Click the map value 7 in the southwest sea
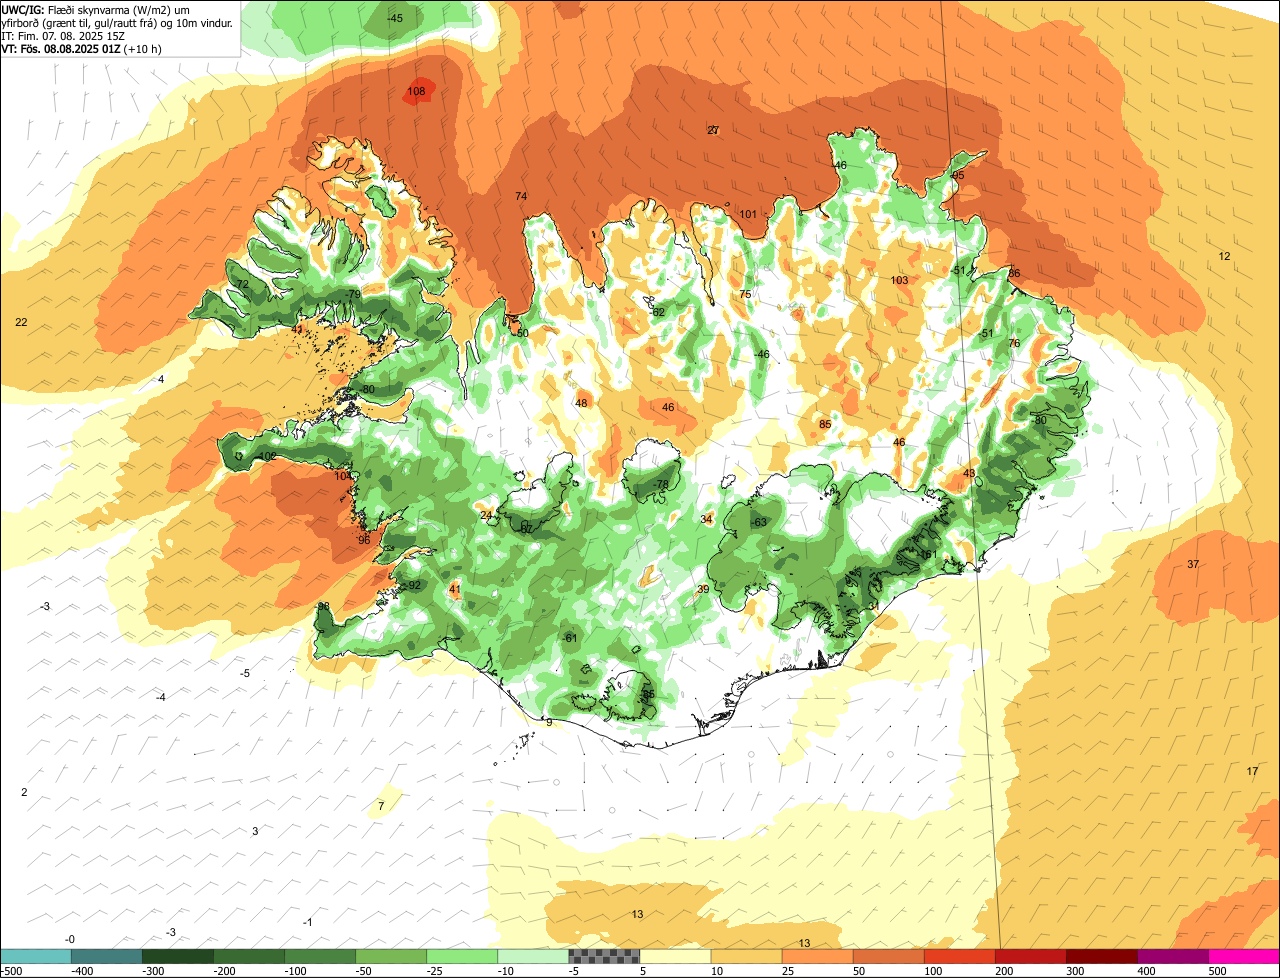 (381, 806)
